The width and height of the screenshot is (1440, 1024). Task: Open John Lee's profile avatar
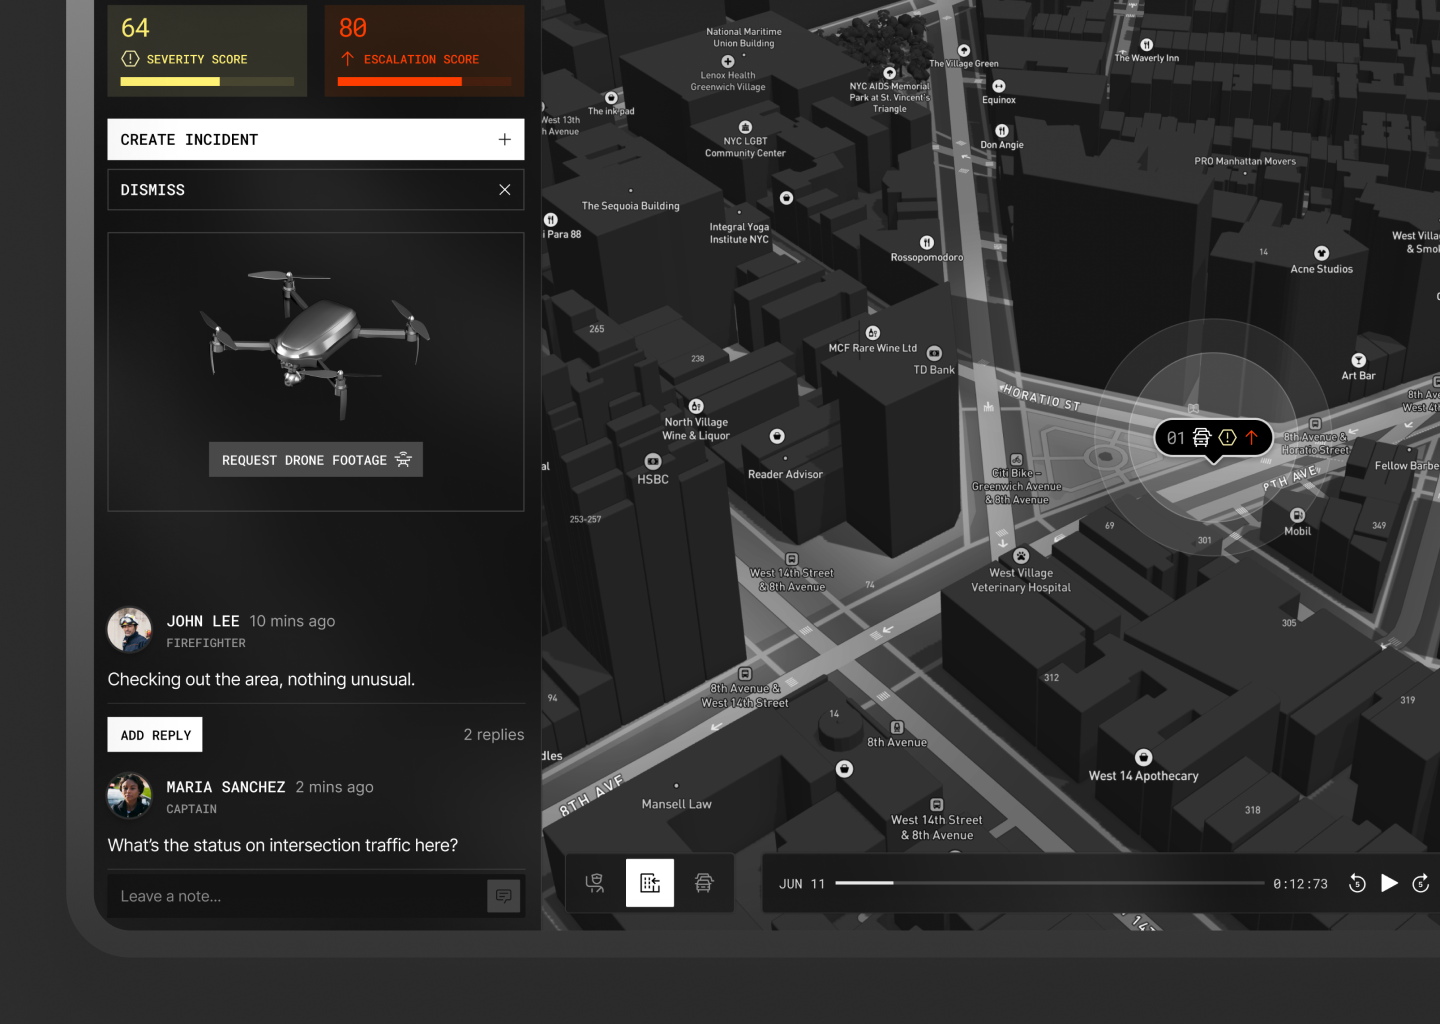[130, 630]
